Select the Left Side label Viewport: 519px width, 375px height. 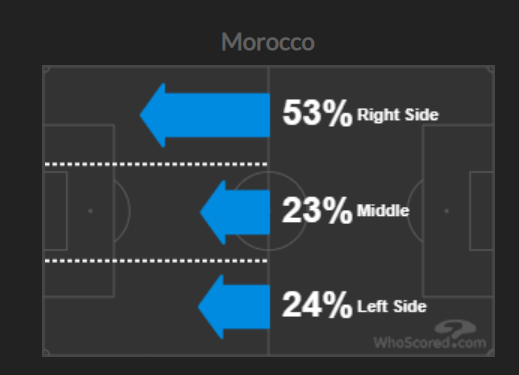[392, 306]
